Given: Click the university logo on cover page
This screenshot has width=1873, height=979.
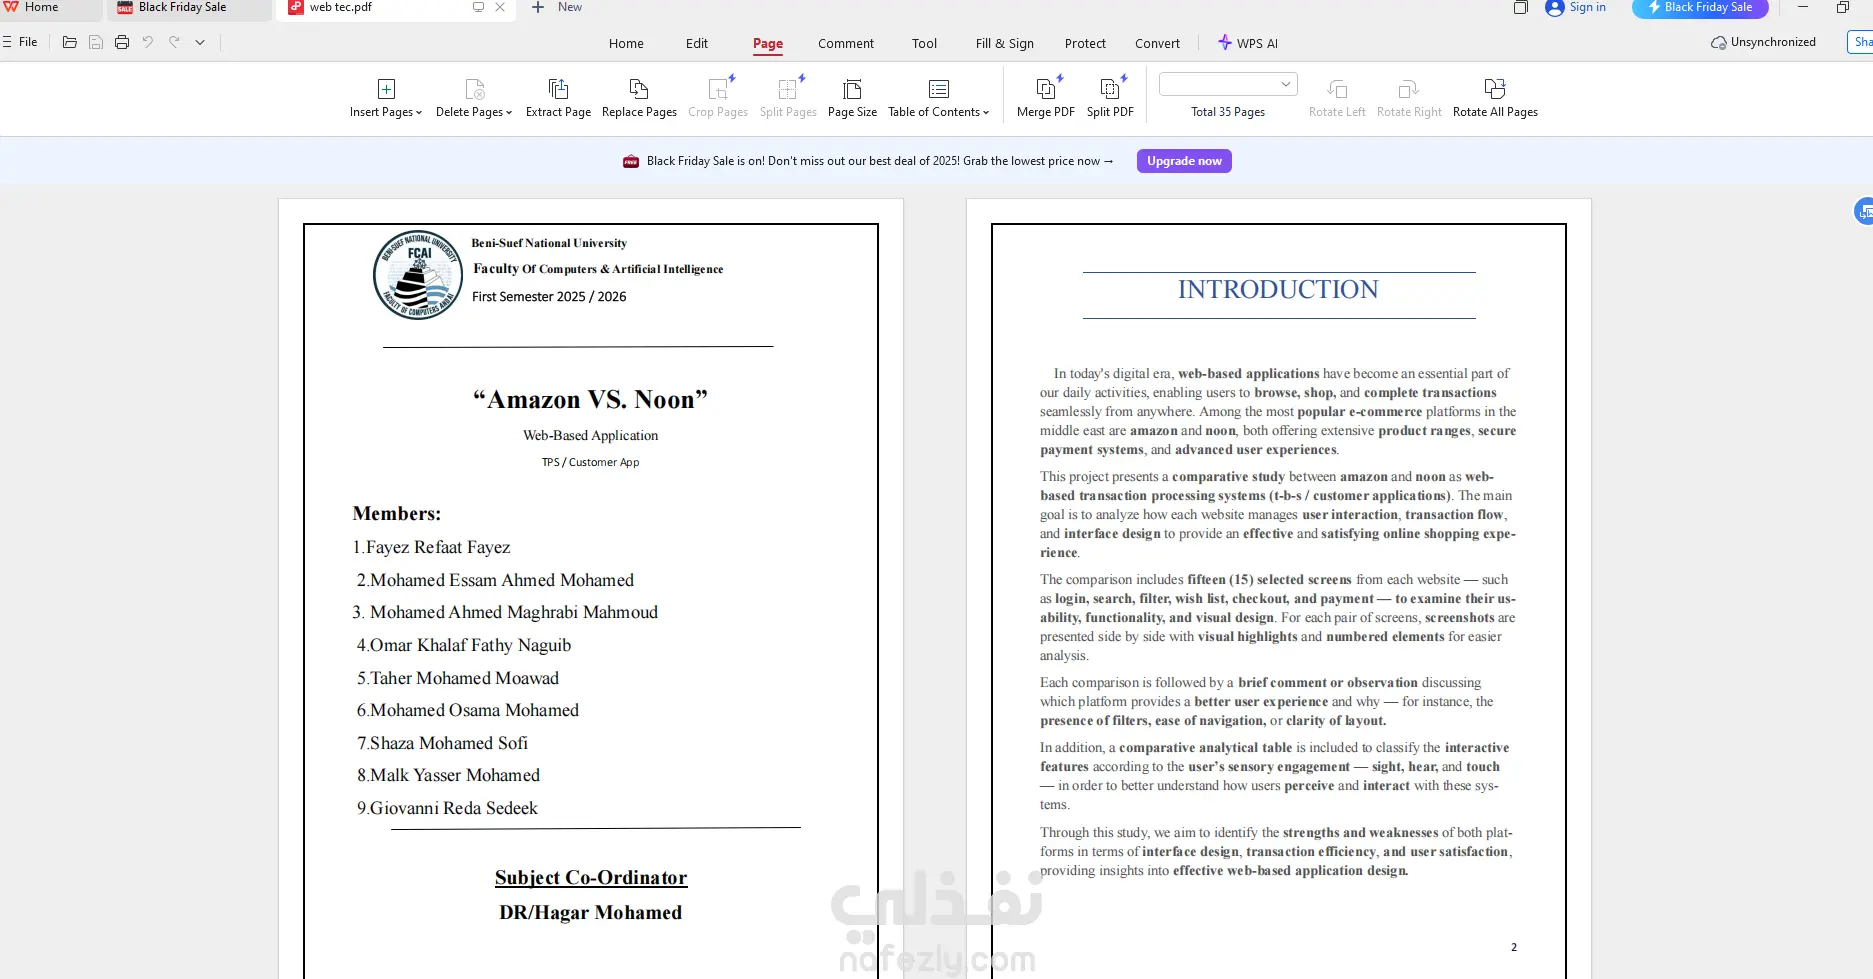Looking at the screenshot, I should pos(418,275).
